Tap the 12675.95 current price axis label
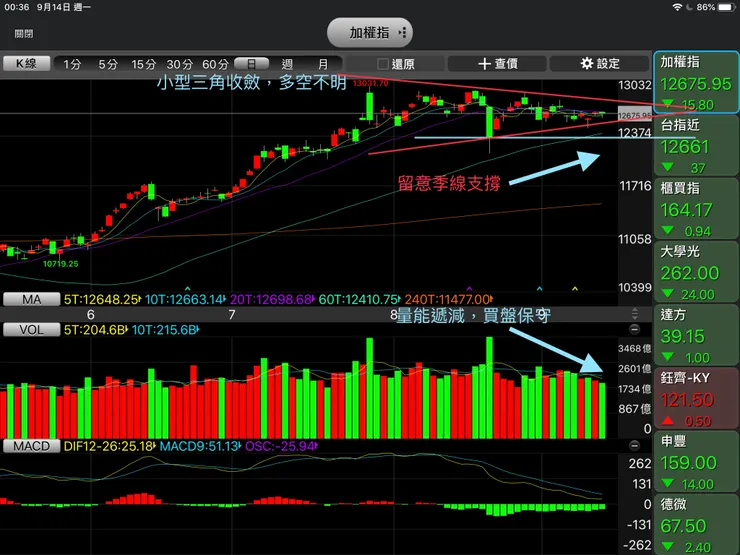Screen dimensions: 740x555 click(x=634, y=115)
